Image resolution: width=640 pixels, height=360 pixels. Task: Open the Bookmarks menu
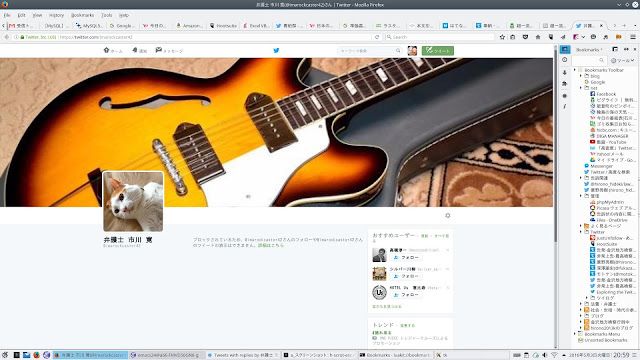pos(82,15)
